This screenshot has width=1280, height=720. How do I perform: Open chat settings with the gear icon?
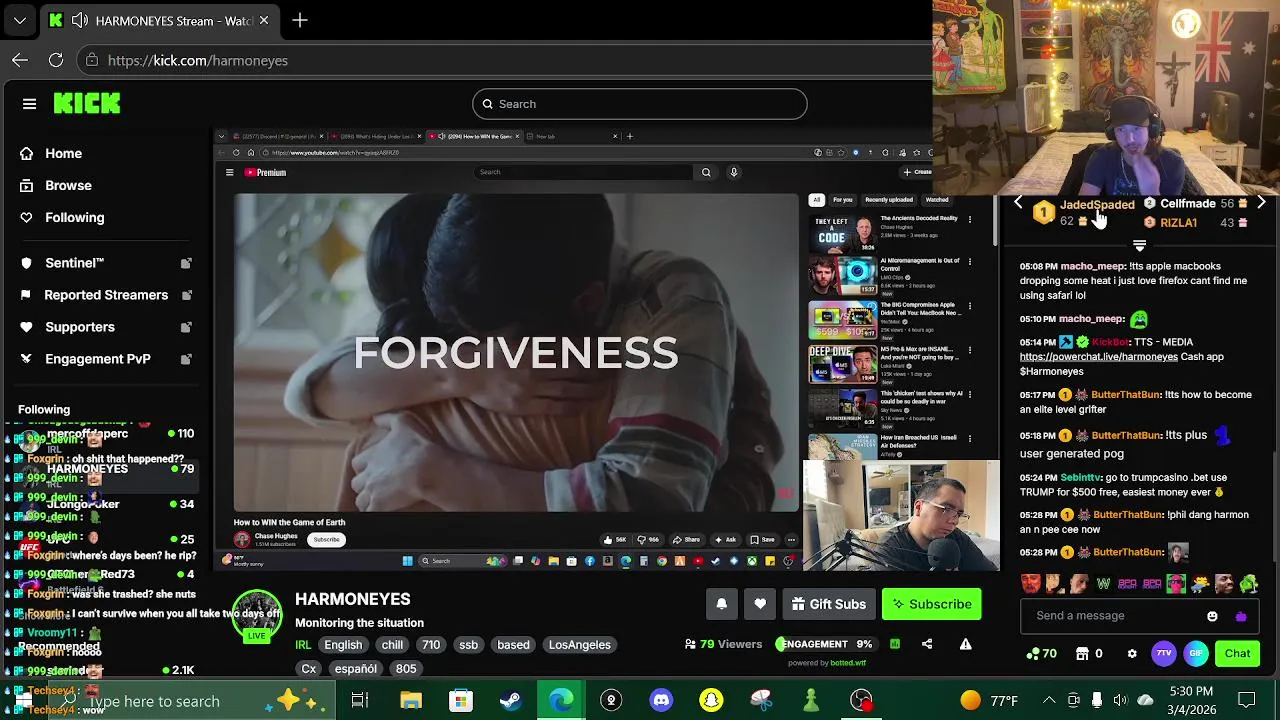pyautogui.click(x=1132, y=654)
